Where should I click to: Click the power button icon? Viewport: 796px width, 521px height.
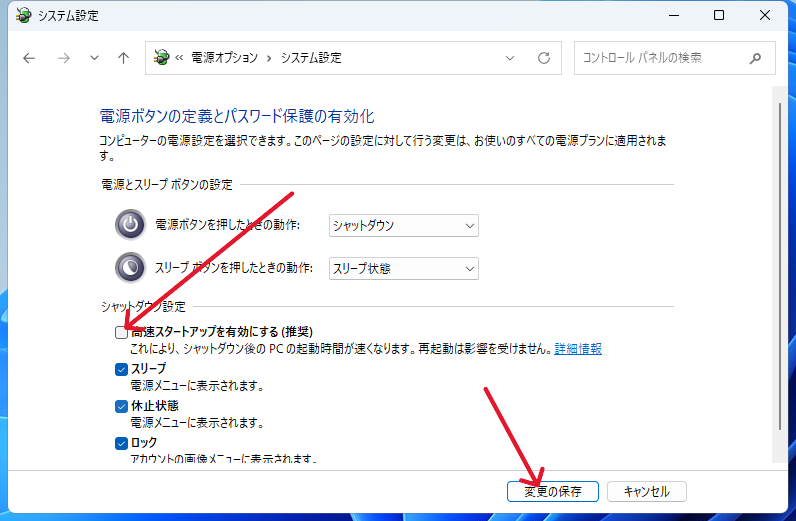point(130,225)
